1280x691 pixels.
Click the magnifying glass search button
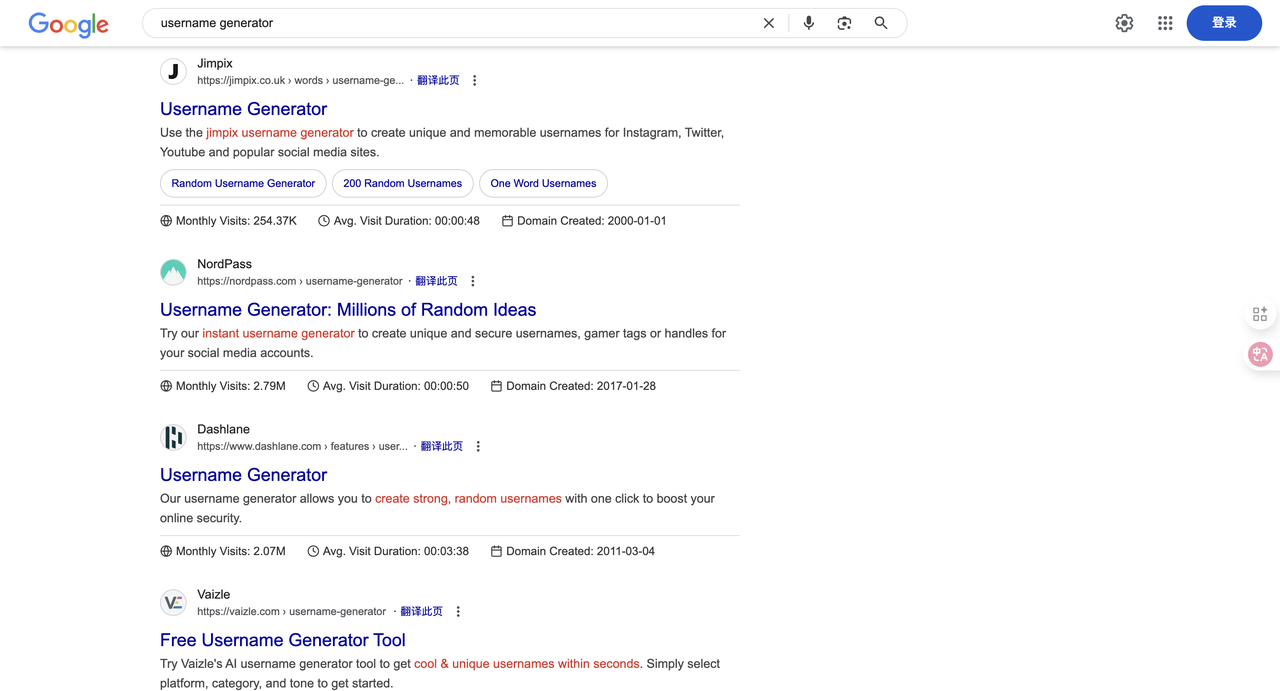pyautogui.click(x=880, y=23)
